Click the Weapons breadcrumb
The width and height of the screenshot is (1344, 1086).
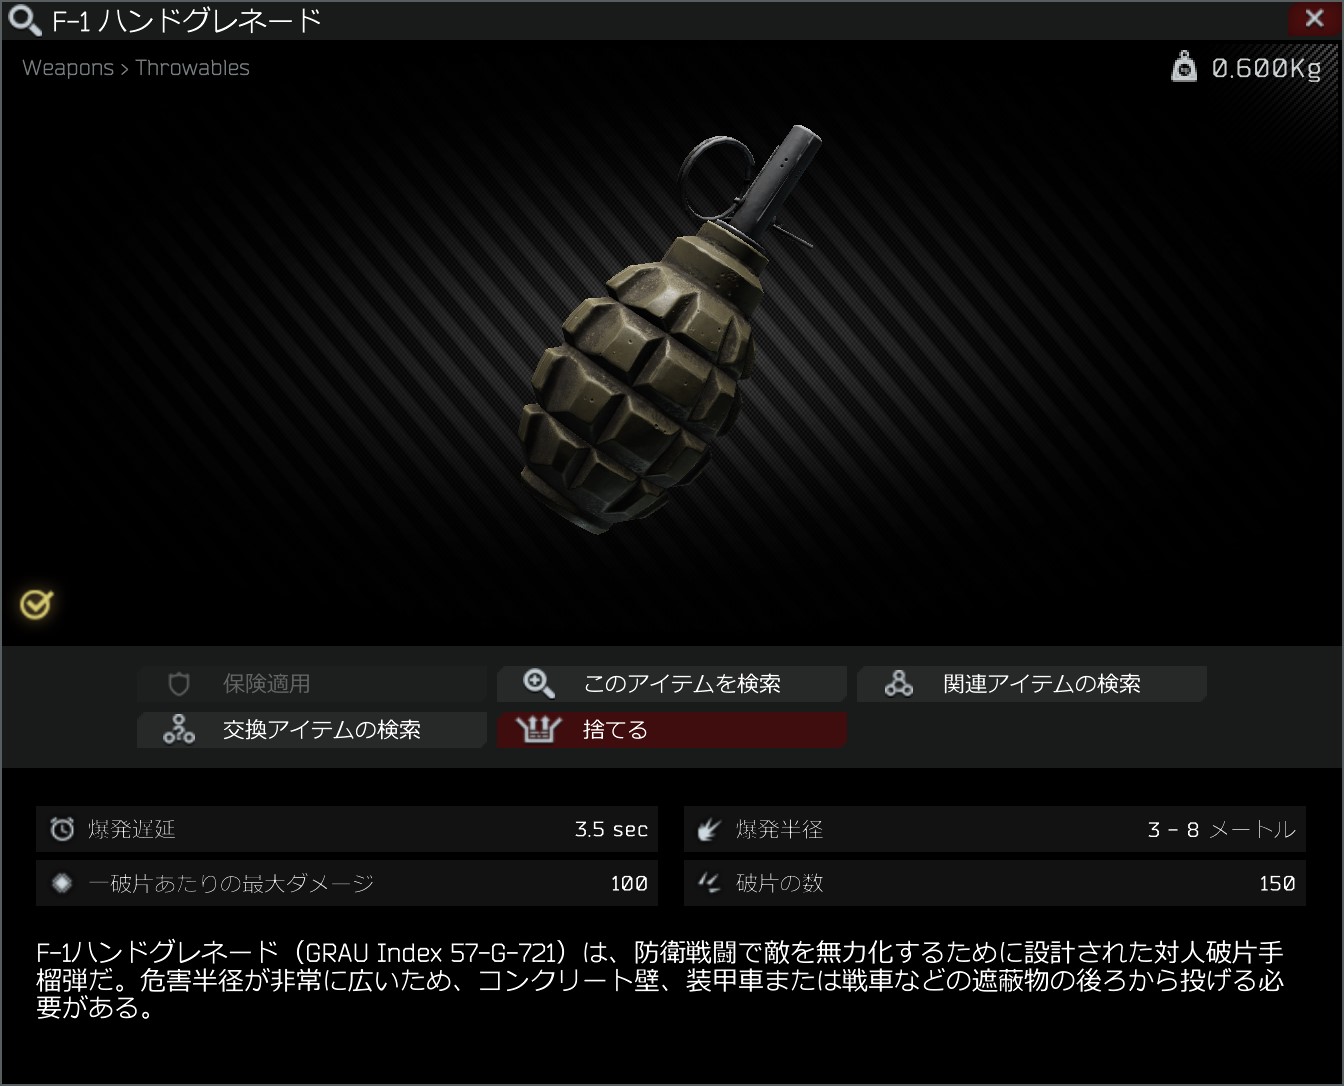(x=68, y=68)
